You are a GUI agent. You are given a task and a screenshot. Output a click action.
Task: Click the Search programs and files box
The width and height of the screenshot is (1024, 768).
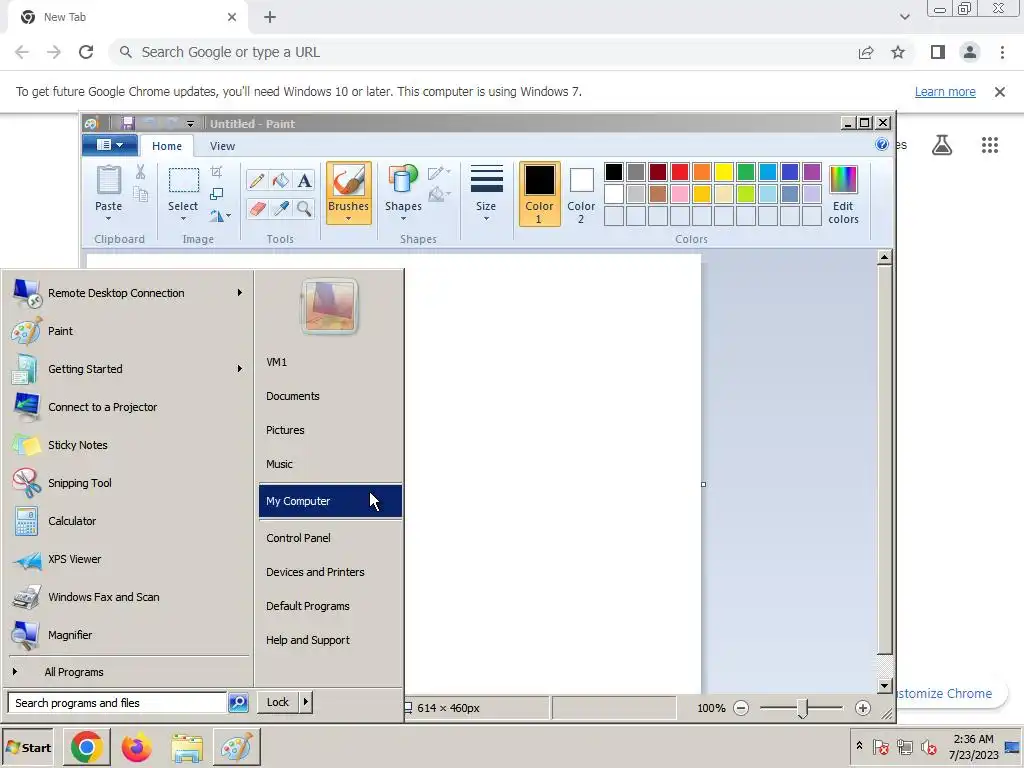[x=118, y=703]
